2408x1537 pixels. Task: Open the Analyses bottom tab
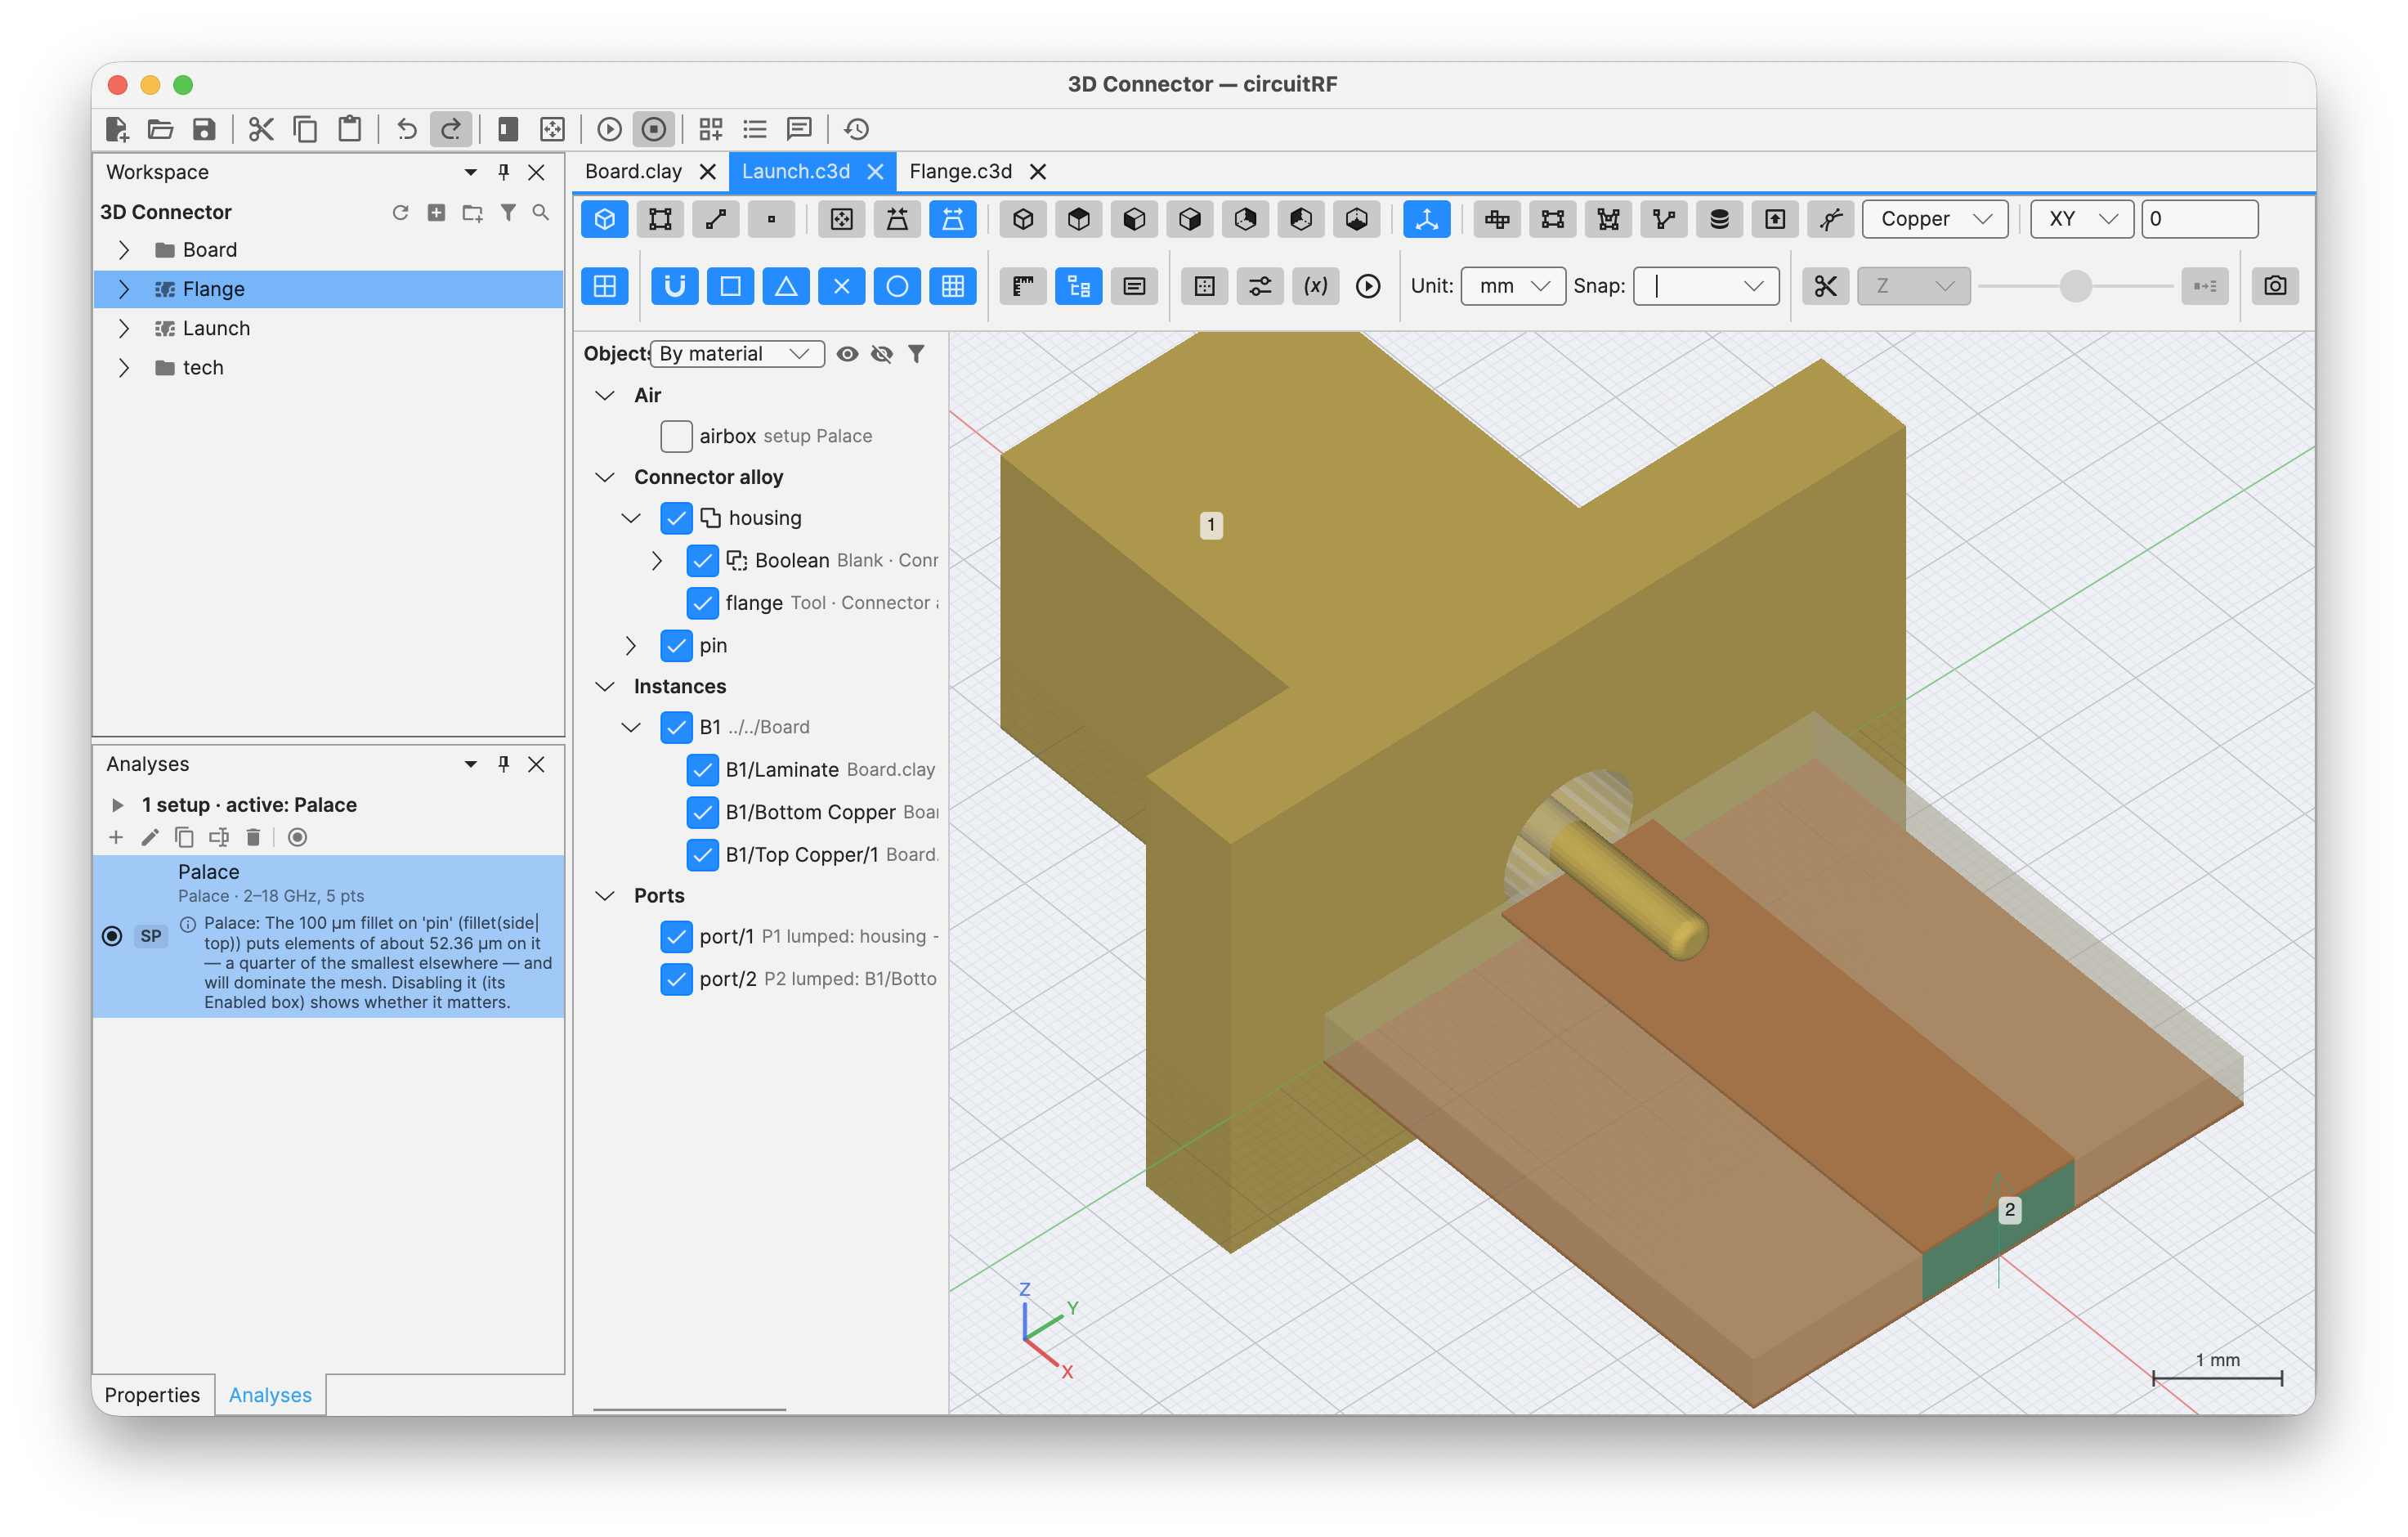270,1395
